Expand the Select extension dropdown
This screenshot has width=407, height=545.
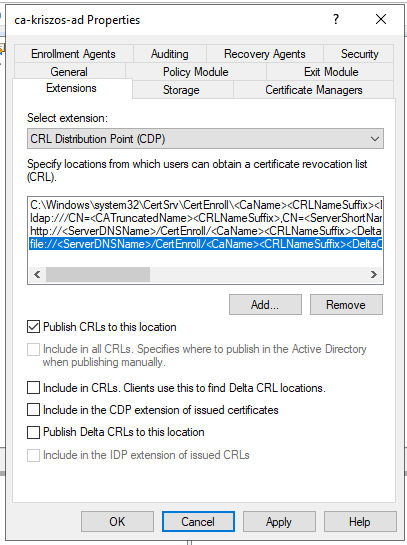(205, 139)
